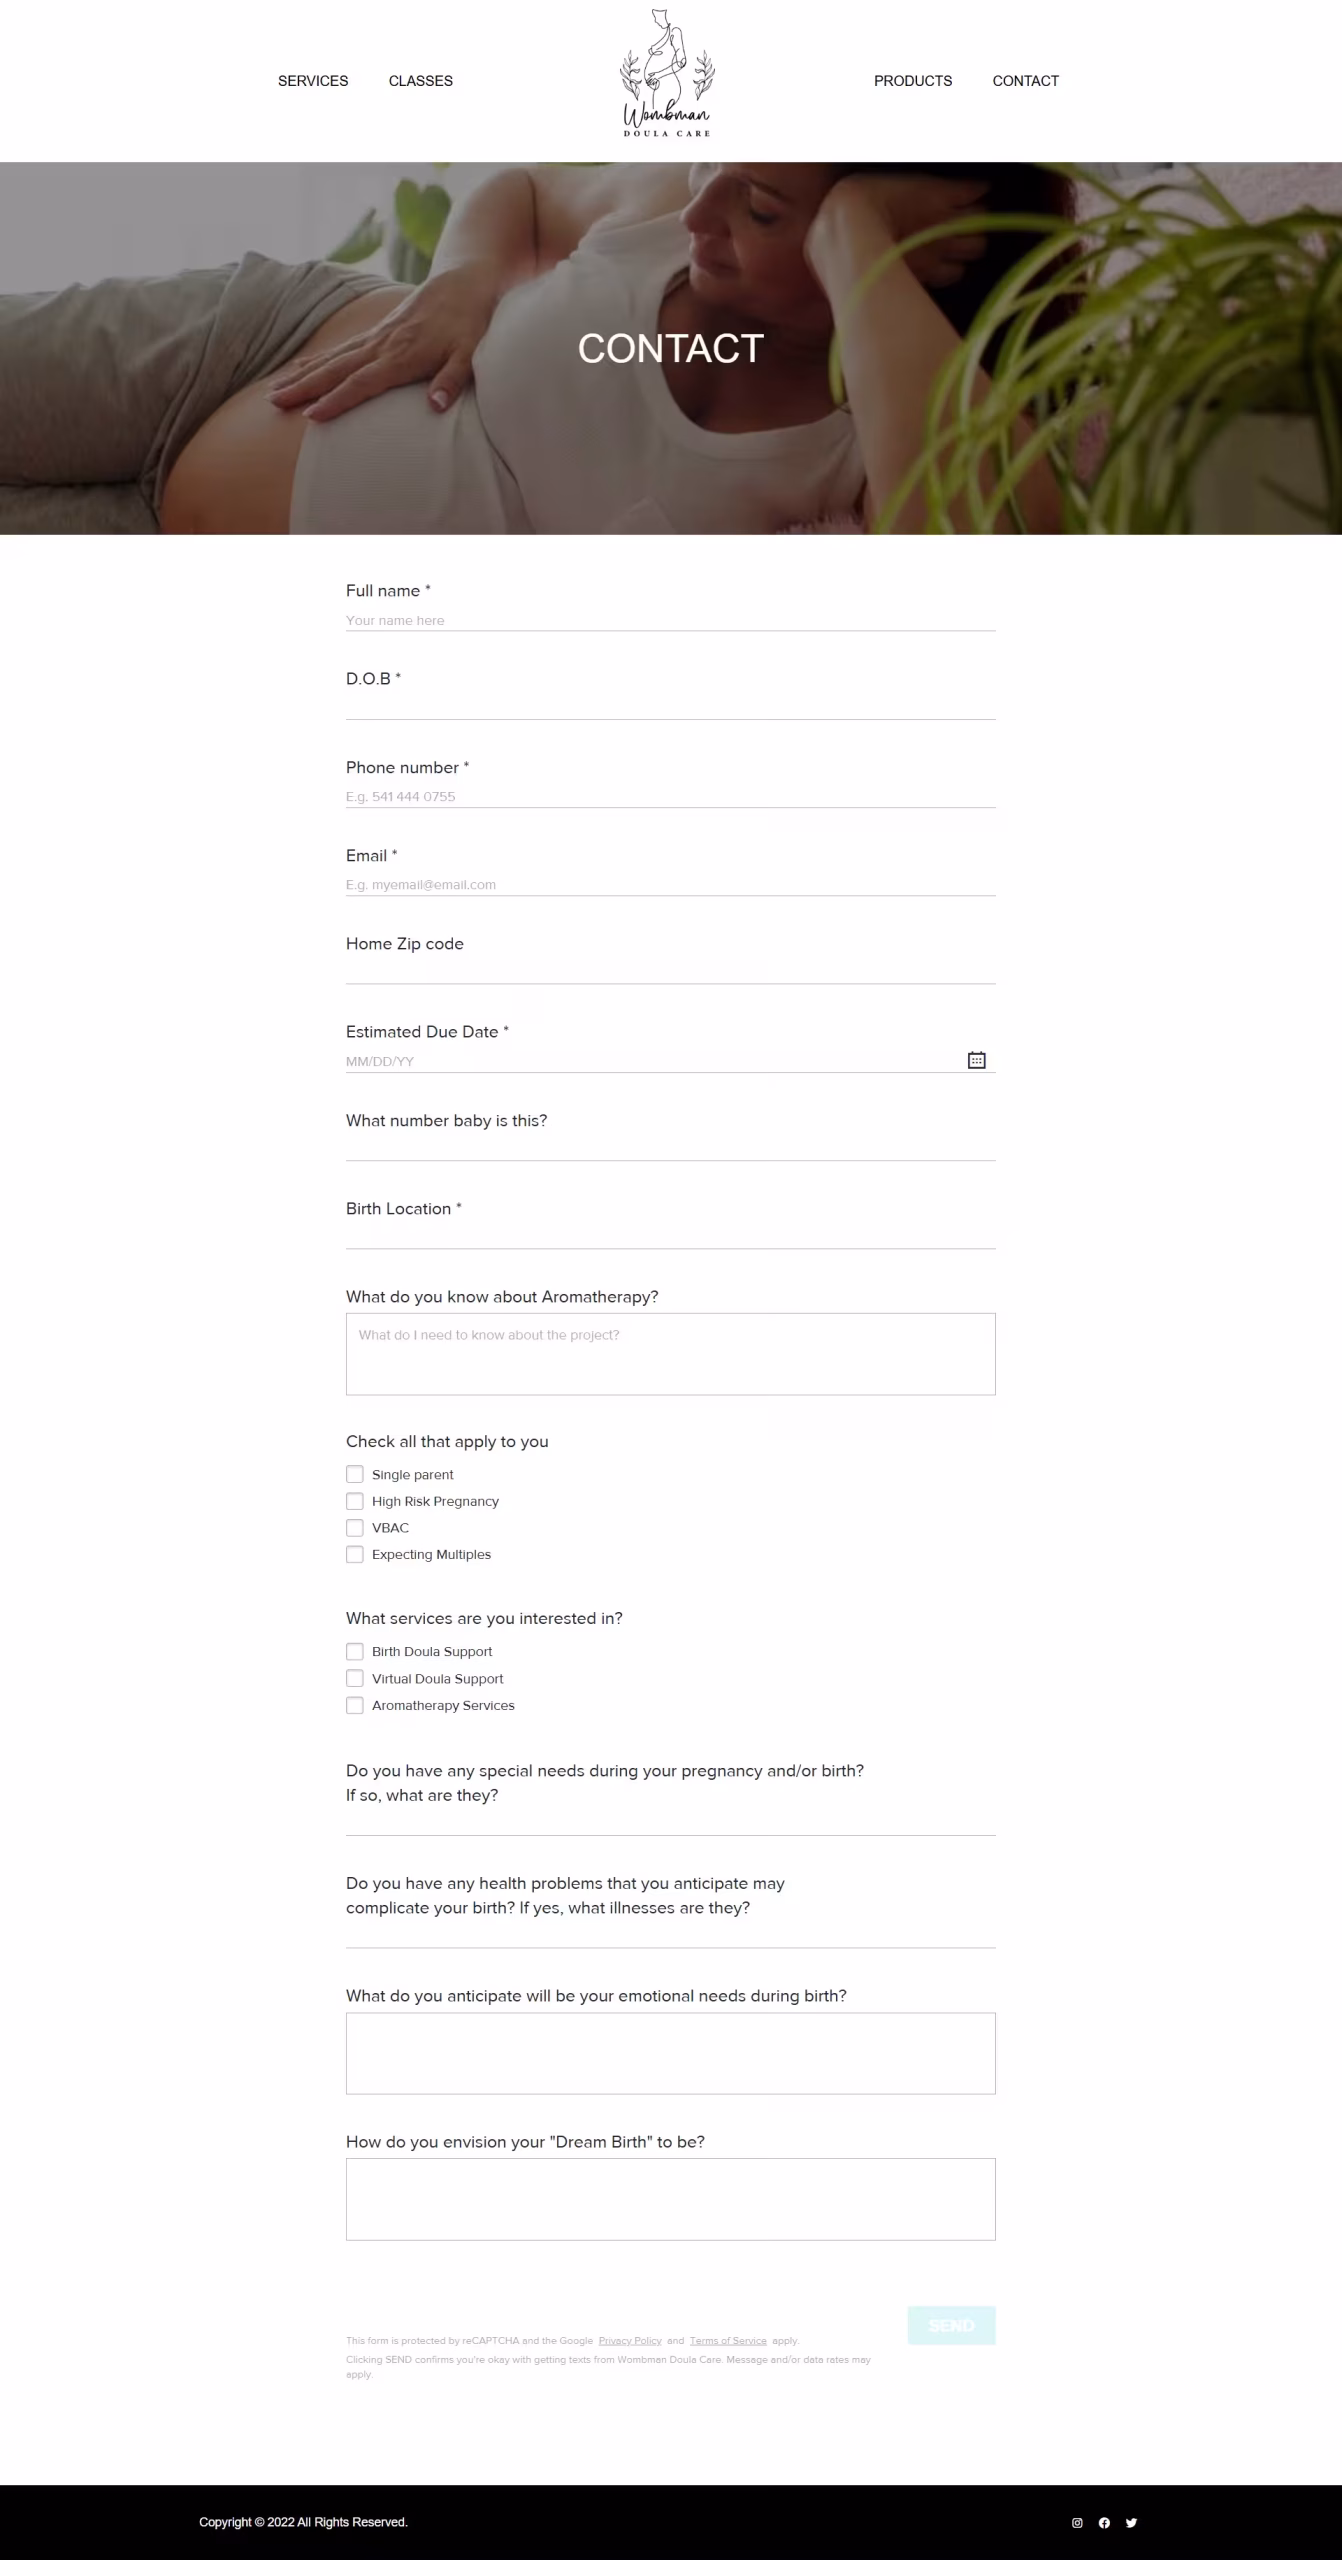Open the Privacy Policy link

(630, 2340)
